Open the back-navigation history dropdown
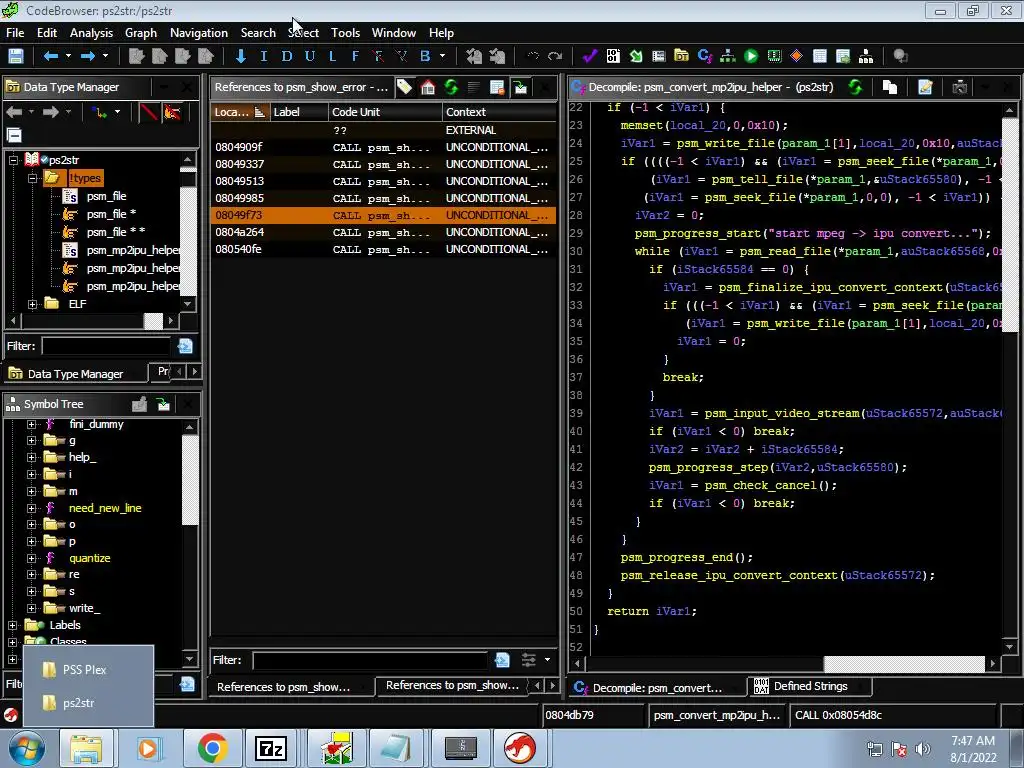Image resolution: width=1024 pixels, height=768 pixels. point(68,56)
